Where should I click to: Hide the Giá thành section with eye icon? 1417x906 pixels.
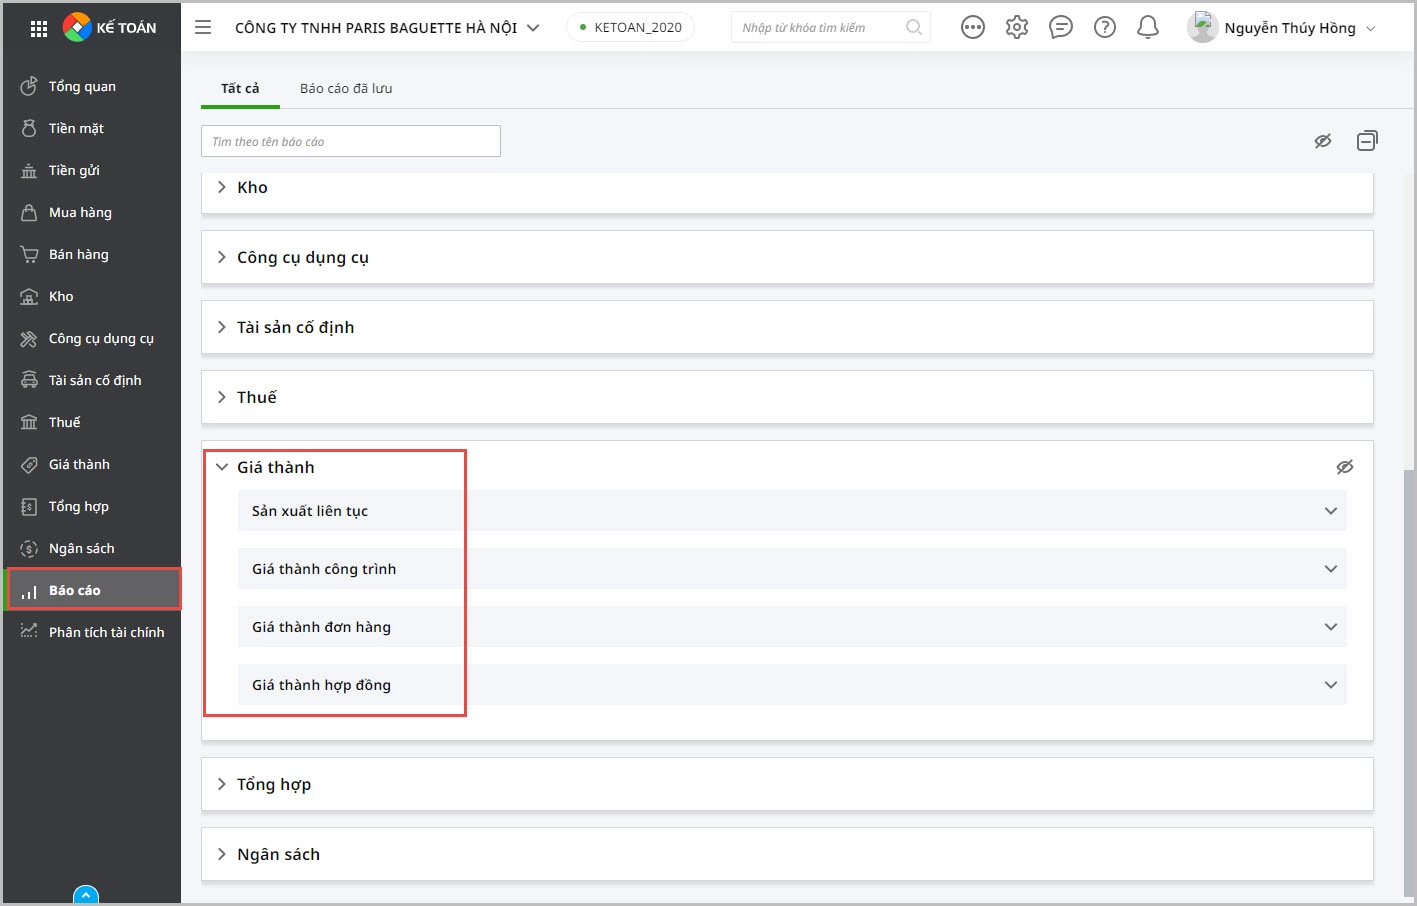pyautogui.click(x=1345, y=467)
